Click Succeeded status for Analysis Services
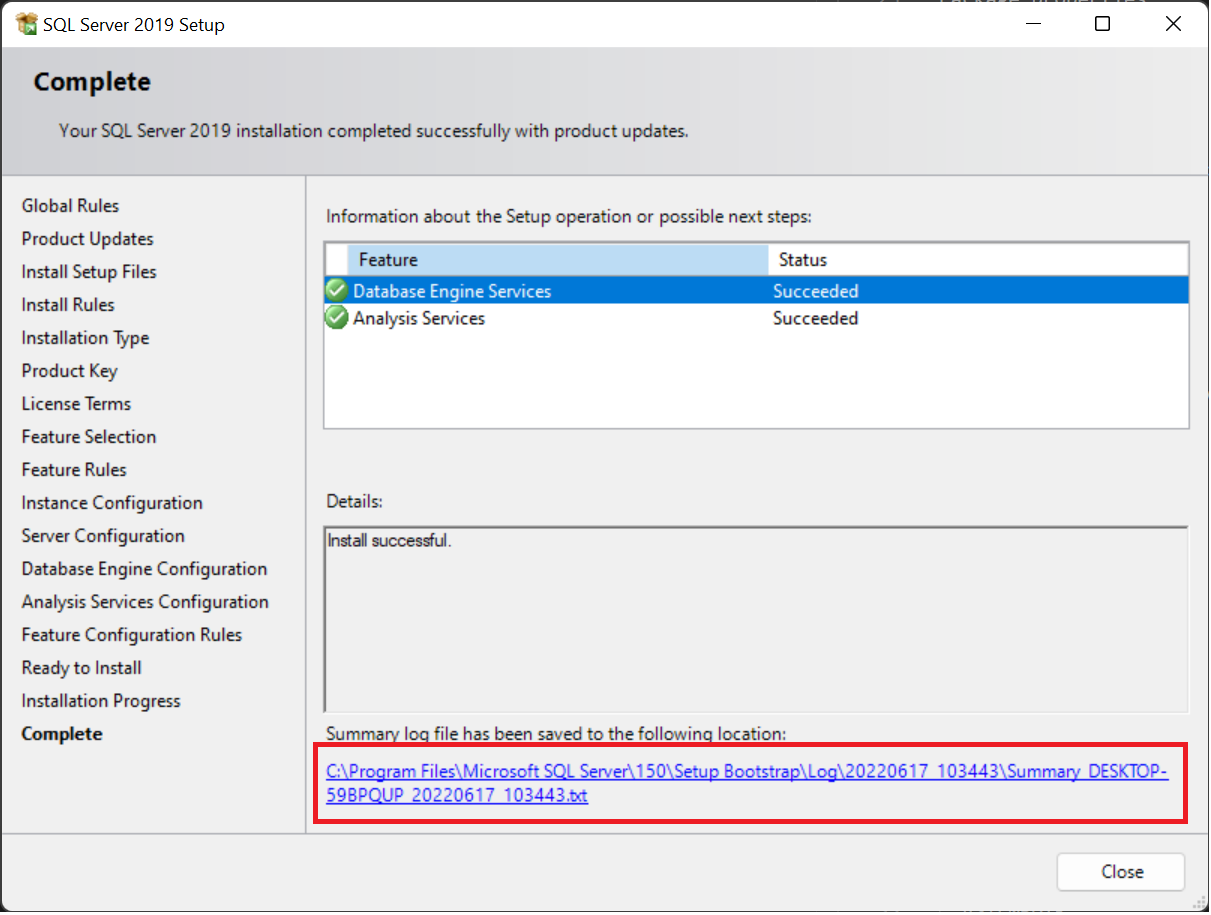 pos(815,318)
